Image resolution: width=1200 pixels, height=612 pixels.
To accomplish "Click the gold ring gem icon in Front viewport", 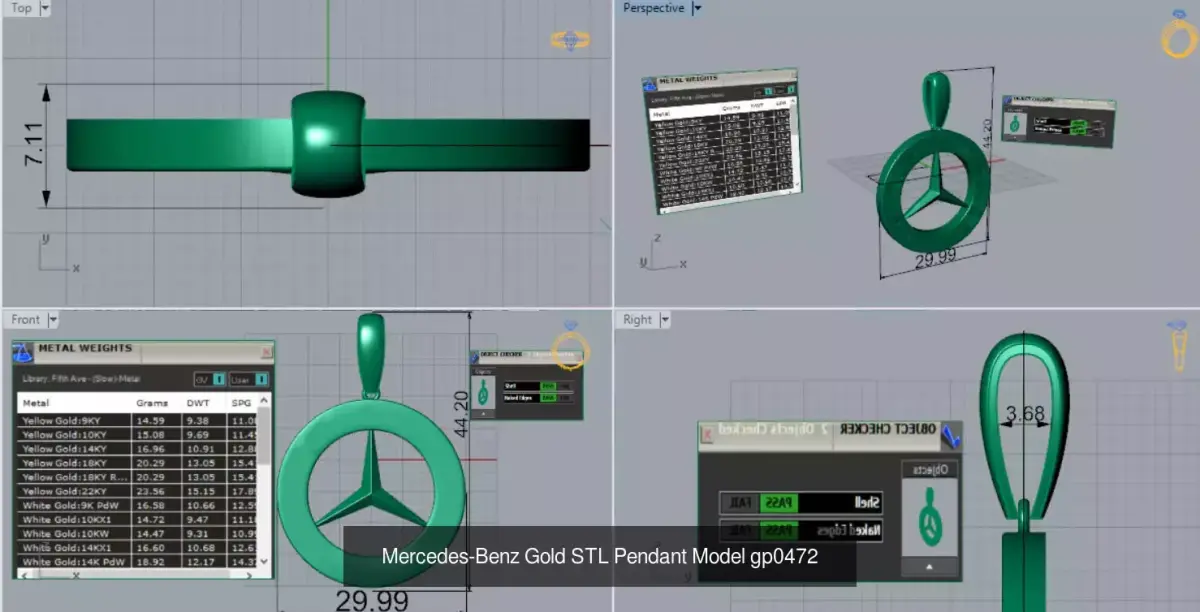I will [x=571, y=345].
